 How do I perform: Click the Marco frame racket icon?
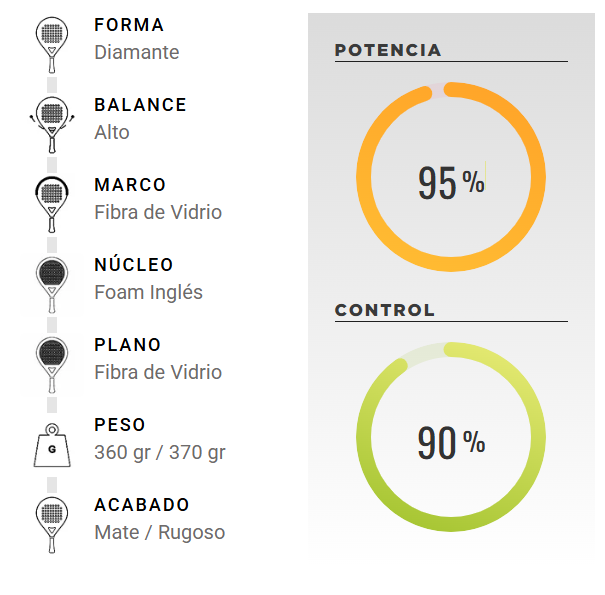[52, 205]
